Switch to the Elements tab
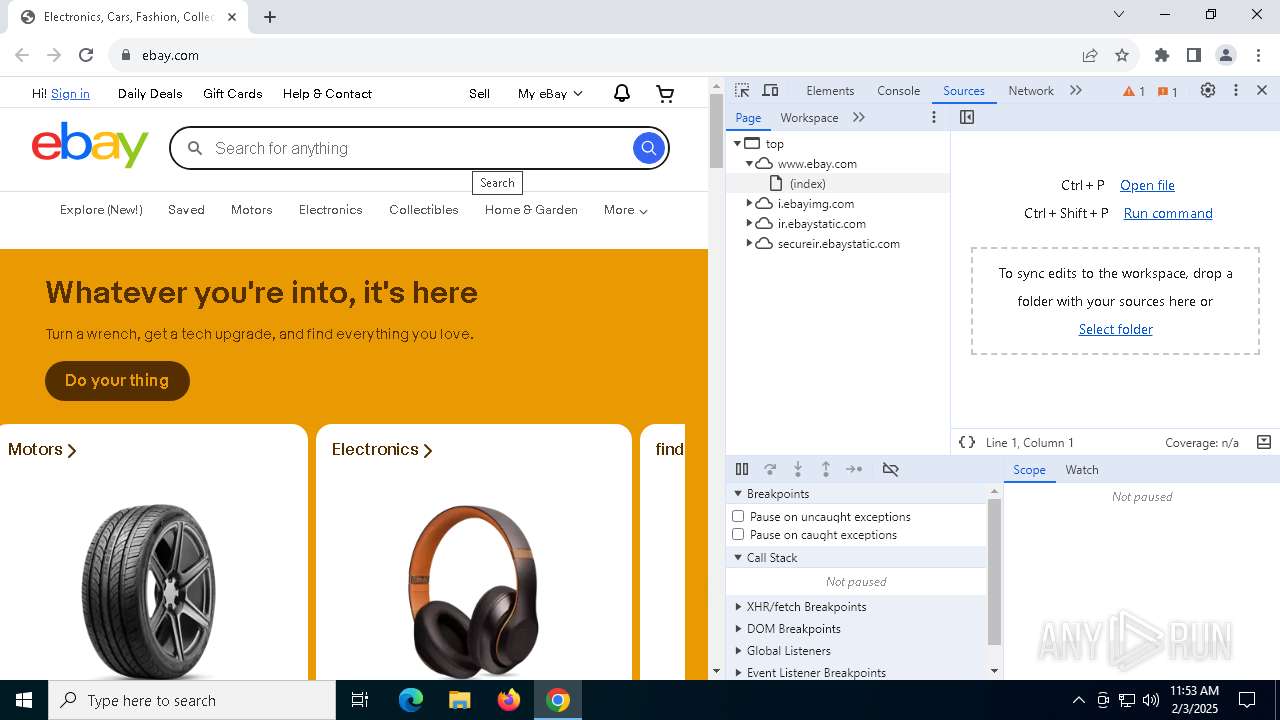 [x=830, y=91]
